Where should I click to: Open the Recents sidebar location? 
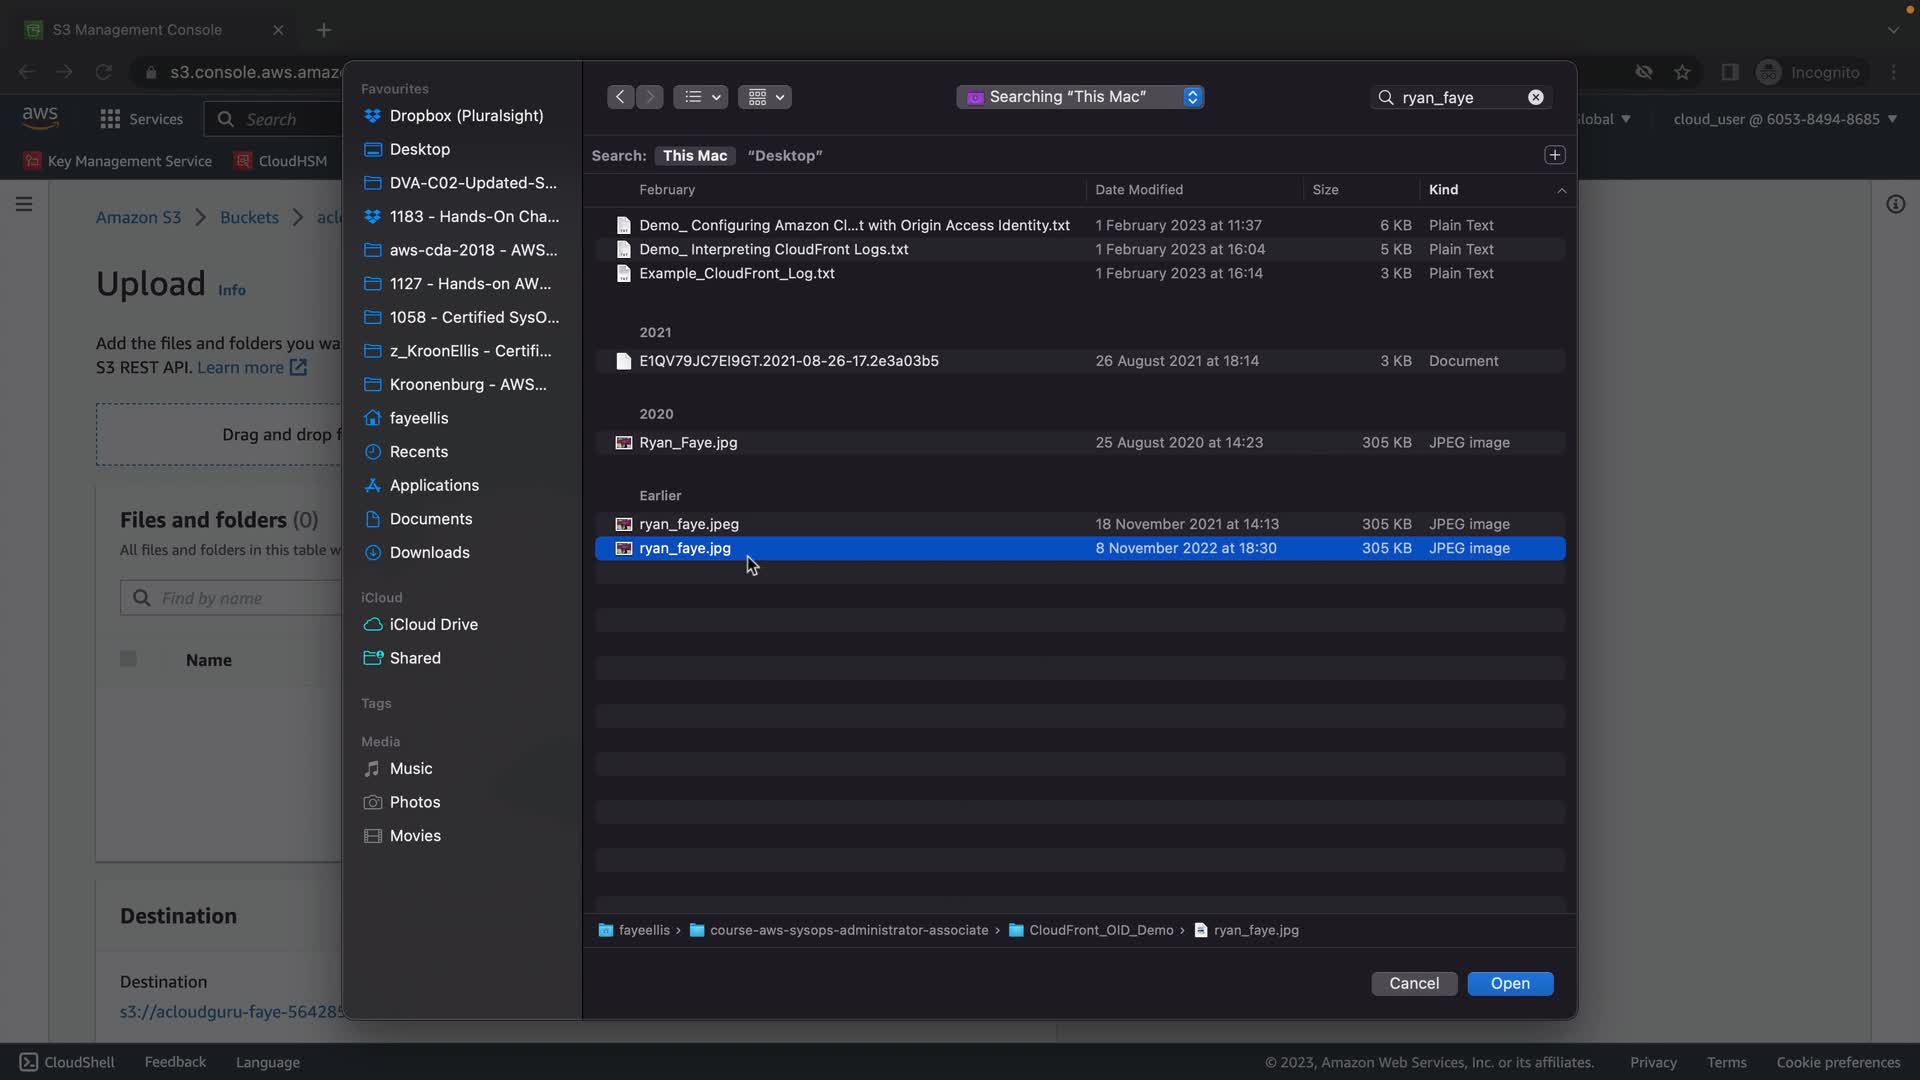pyautogui.click(x=418, y=452)
